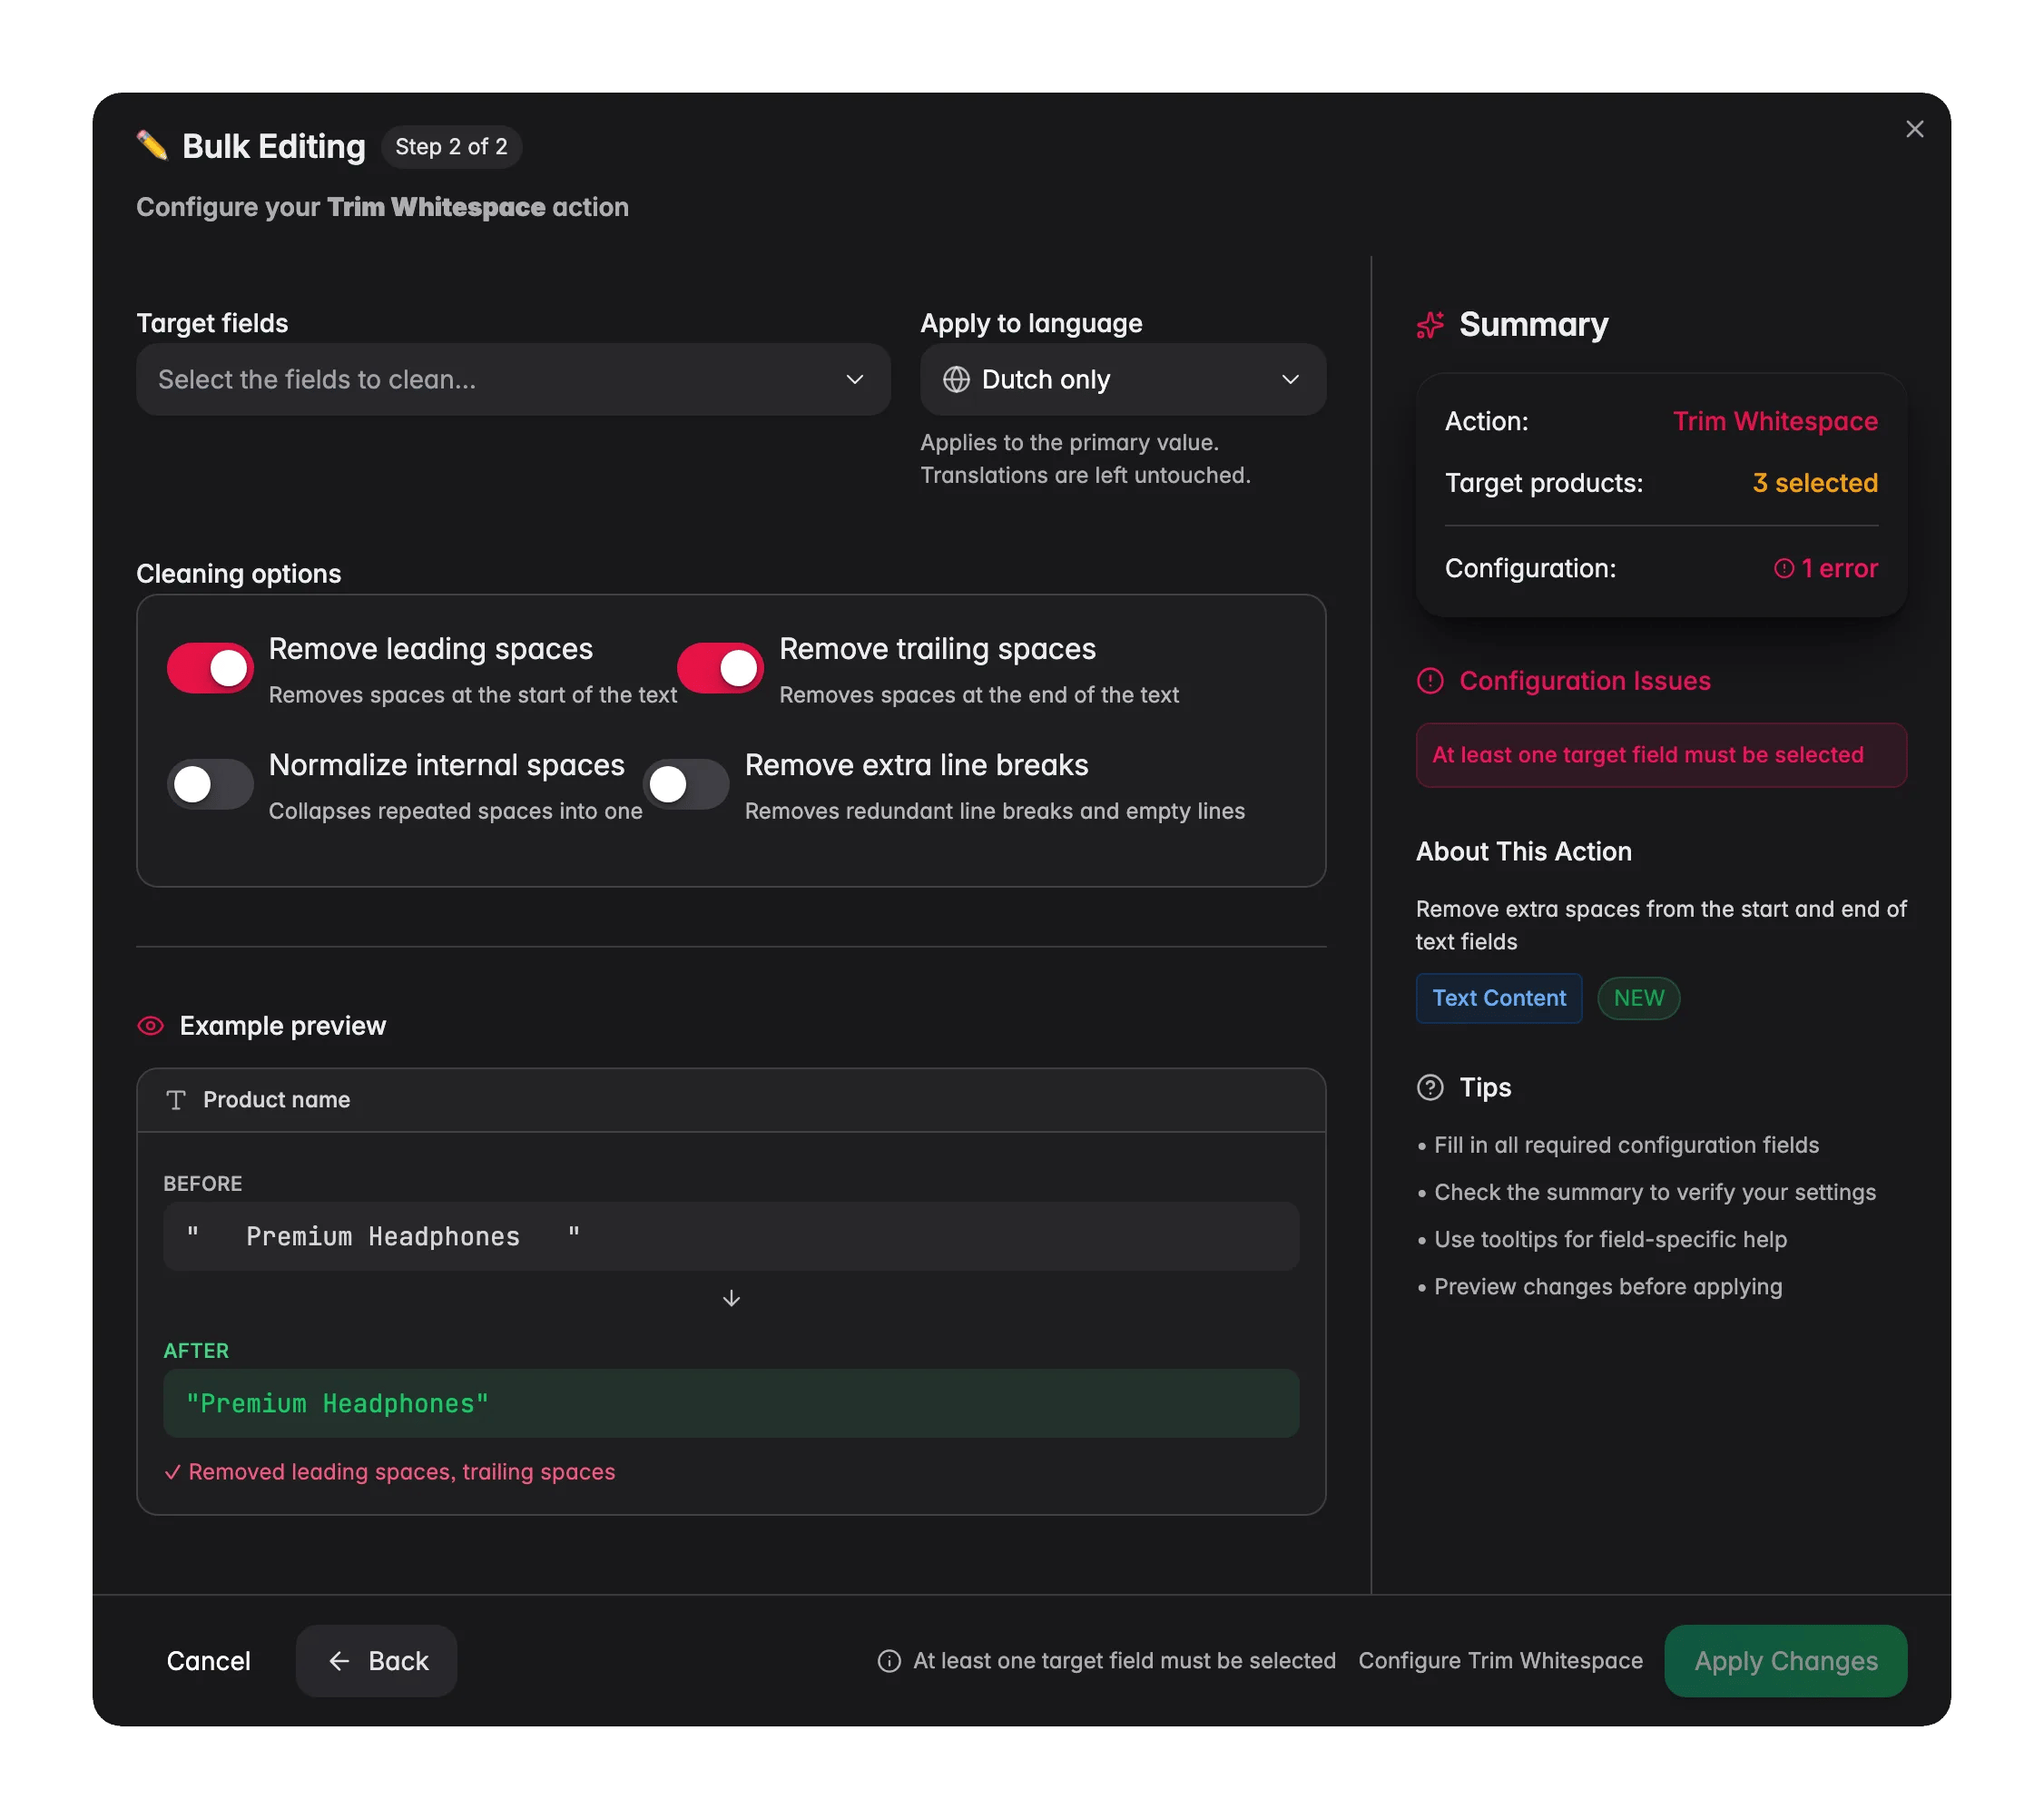Click the chevron in Target fields selector
2044x1819 pixels.
(x=854, y=380)
